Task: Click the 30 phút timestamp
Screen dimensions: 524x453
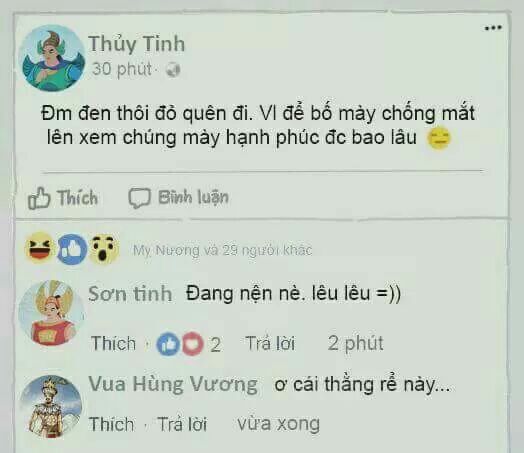Action: pos(122,69)
